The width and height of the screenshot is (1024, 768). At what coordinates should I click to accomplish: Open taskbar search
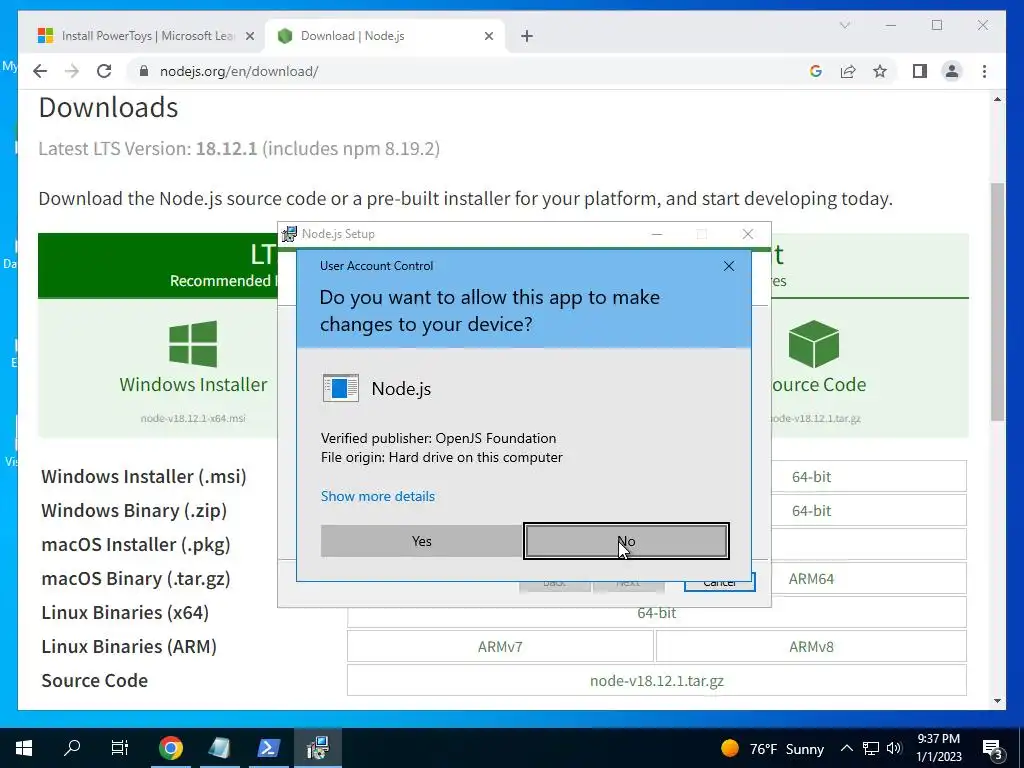click(72, 748)
